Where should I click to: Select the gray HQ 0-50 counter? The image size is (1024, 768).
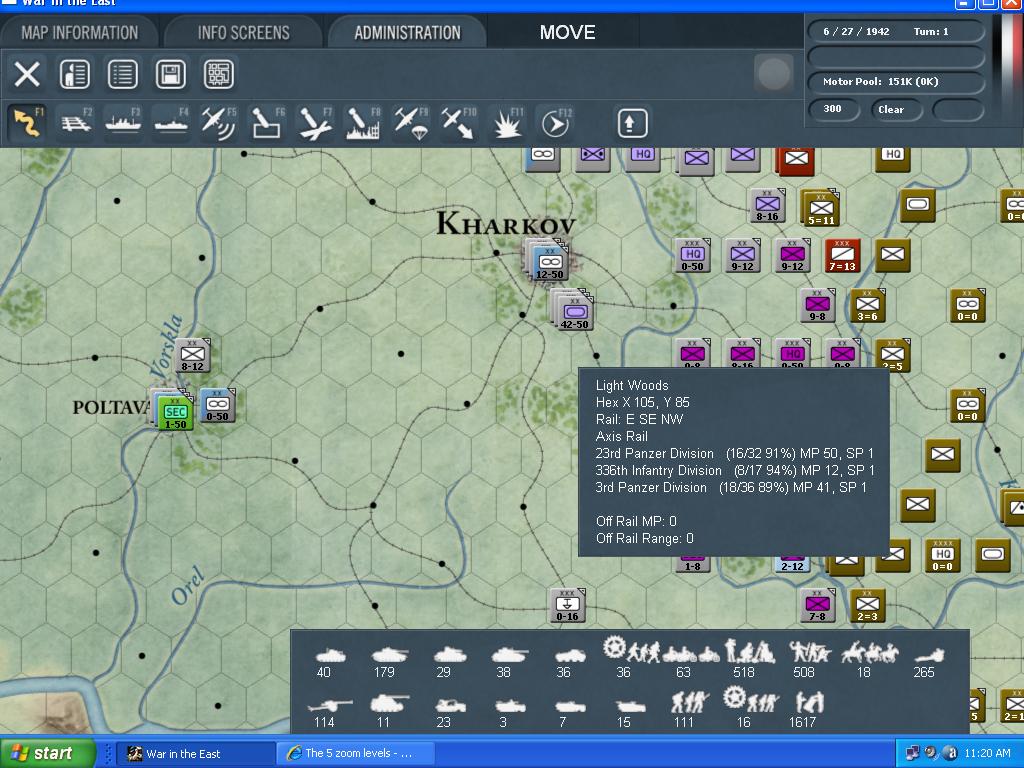[x=692, y=255]
